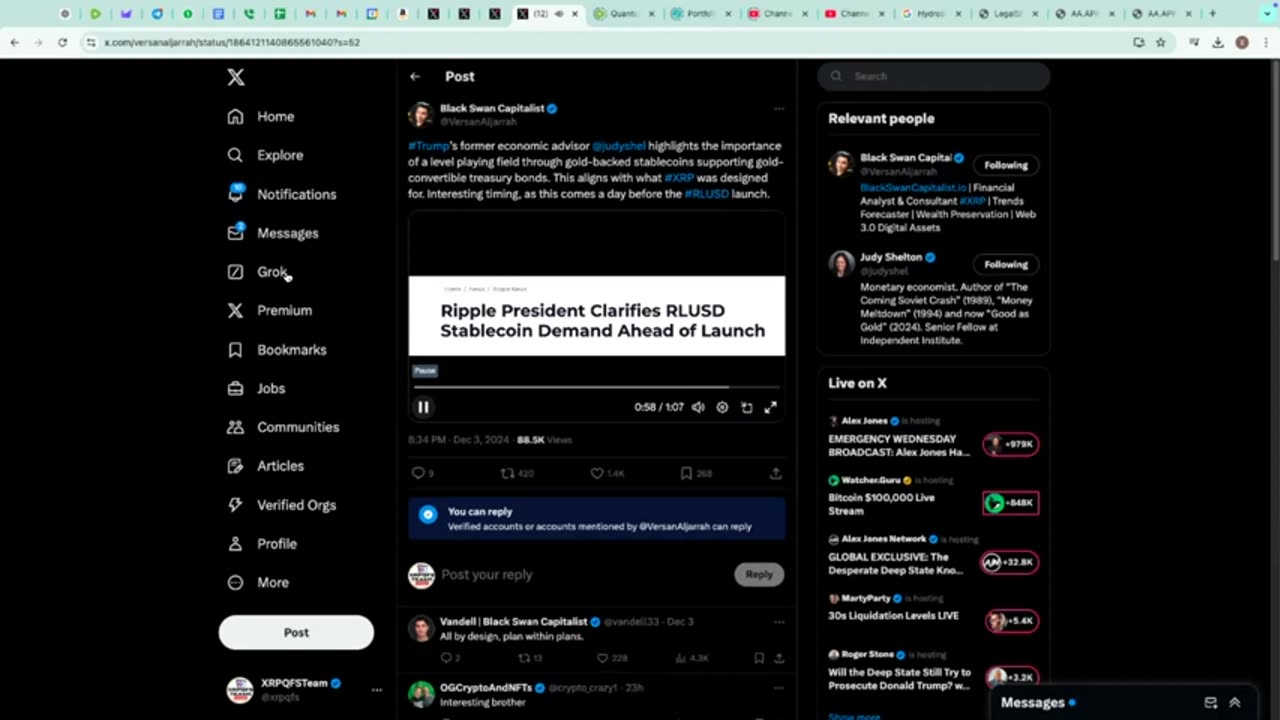Click the search box on X
The image size is (1280, 720).
pos(934,76)
